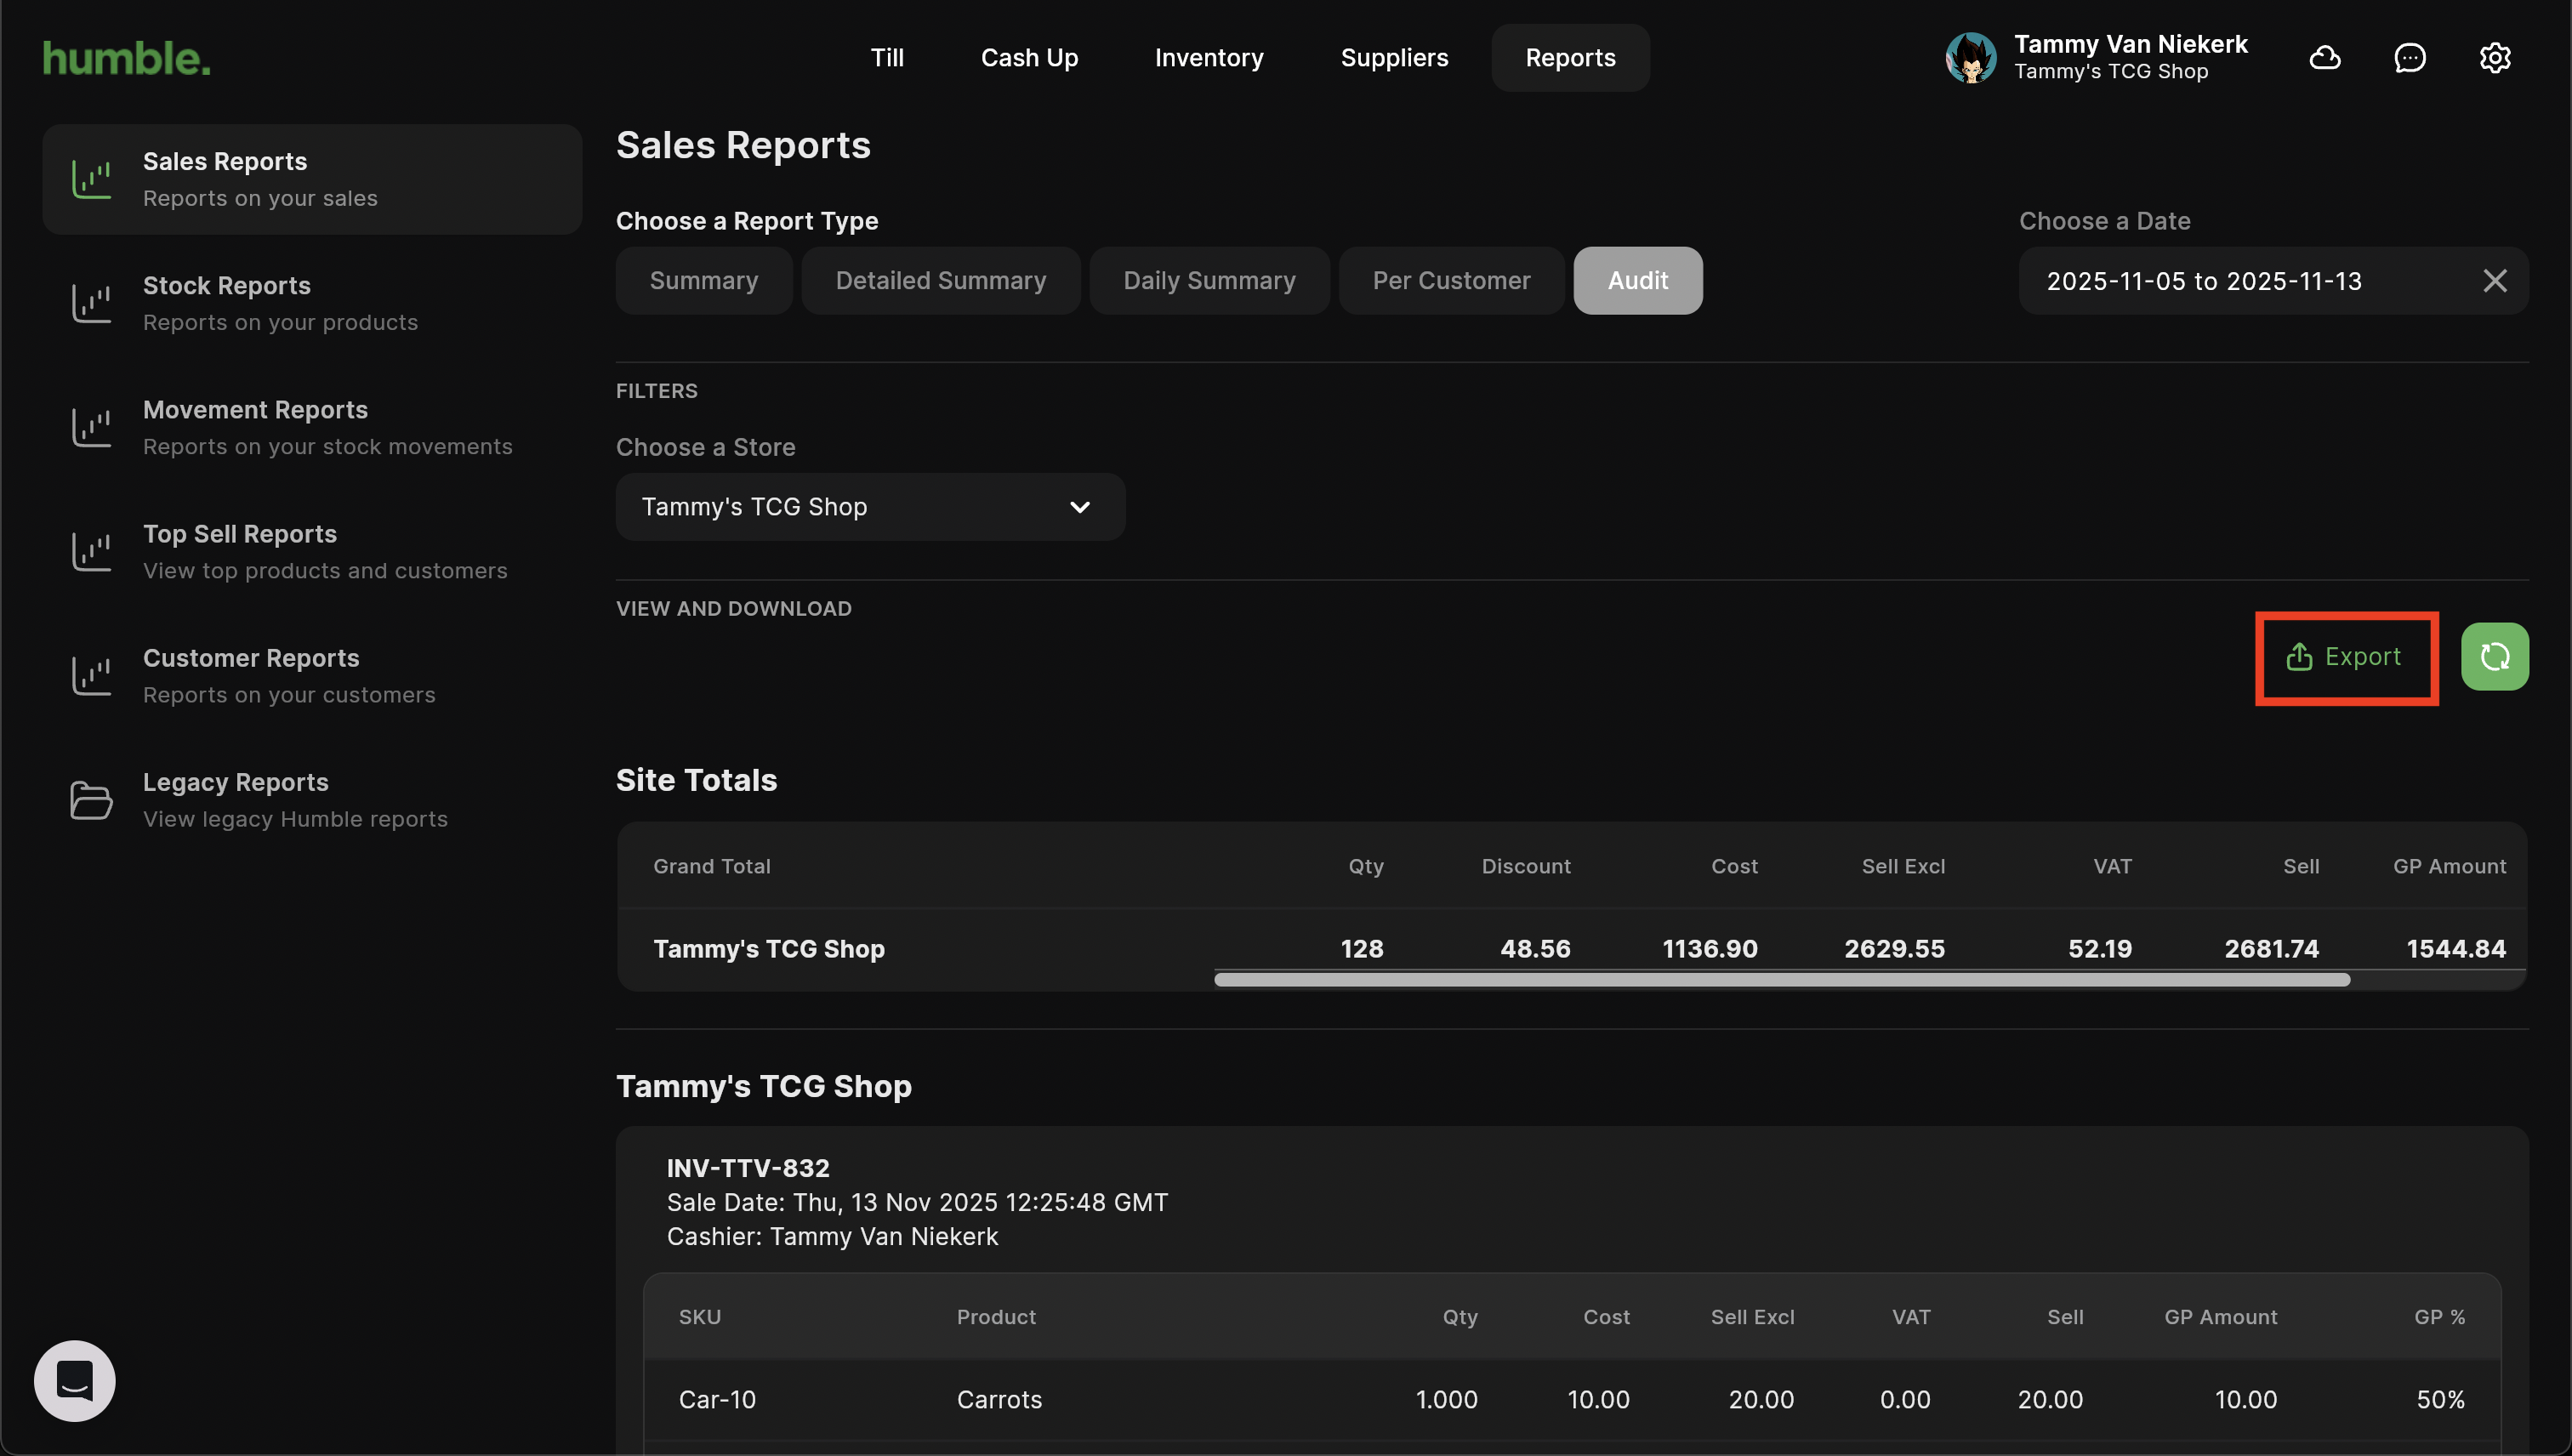Open the Inventory tab
This screenshot has width=2572, height=1456.
click(x=1209, y=58)
